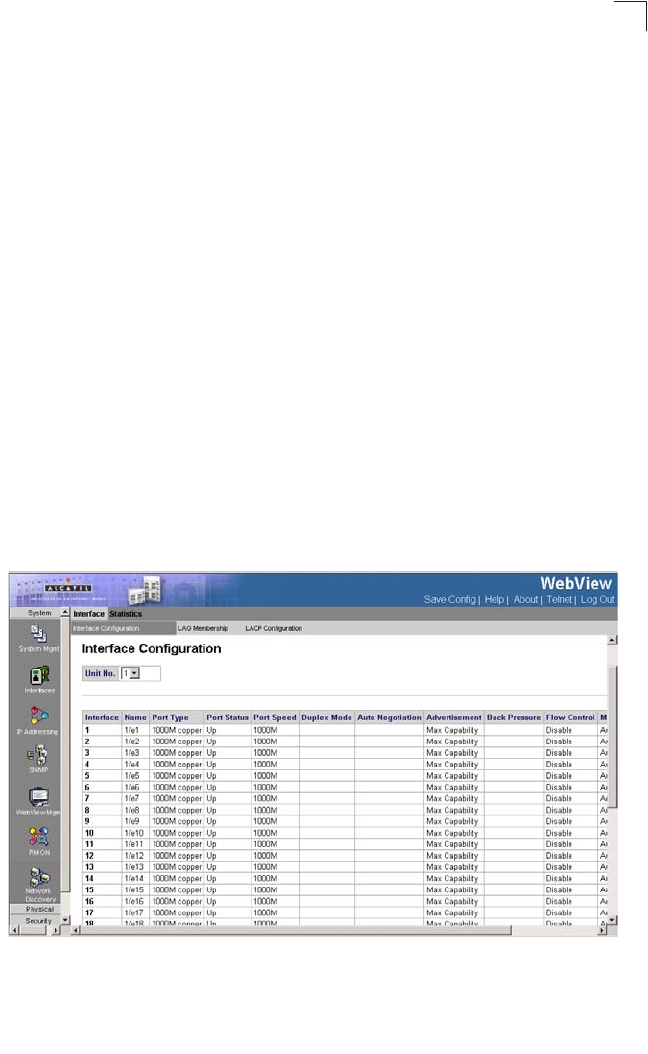This screenshot has width=648, height=1054.
Task: Click the main pane horizontal scroll right arrow
Action: [x=603, y=930]
